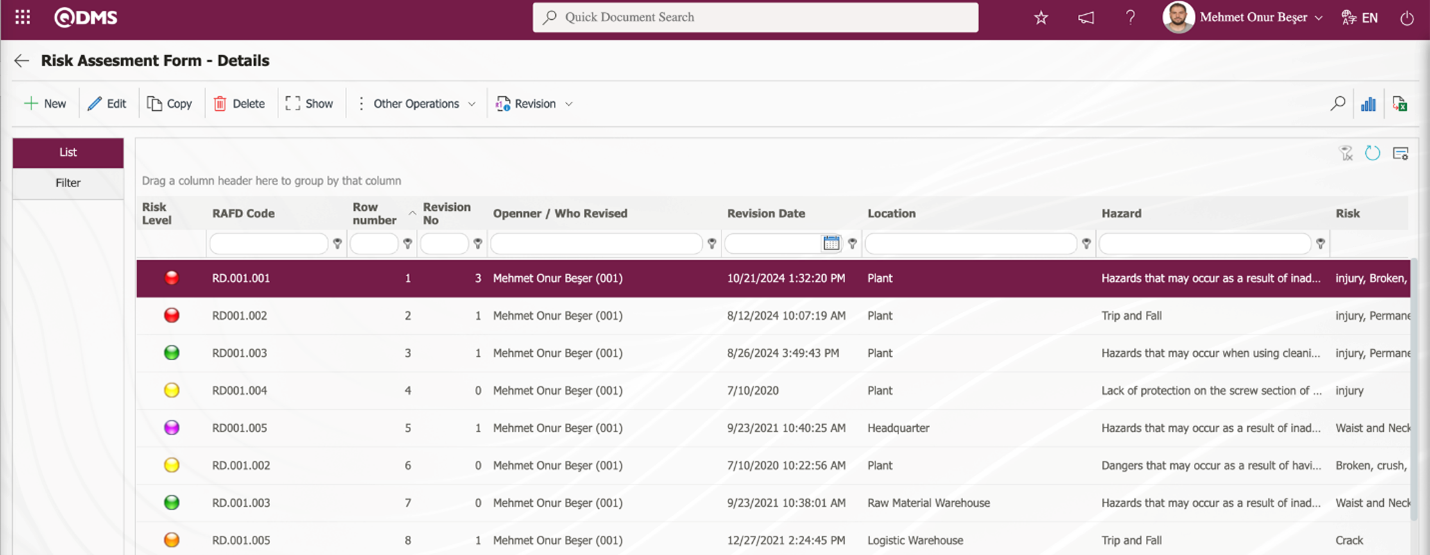Click the Edit toolbar button

[x=107, y=104]
